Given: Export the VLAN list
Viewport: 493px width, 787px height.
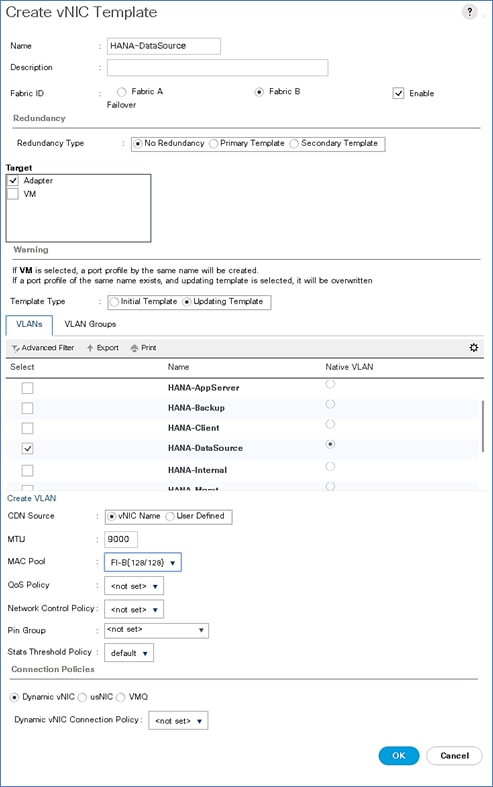Looking at the screenshot, I should tap(103, 348).
